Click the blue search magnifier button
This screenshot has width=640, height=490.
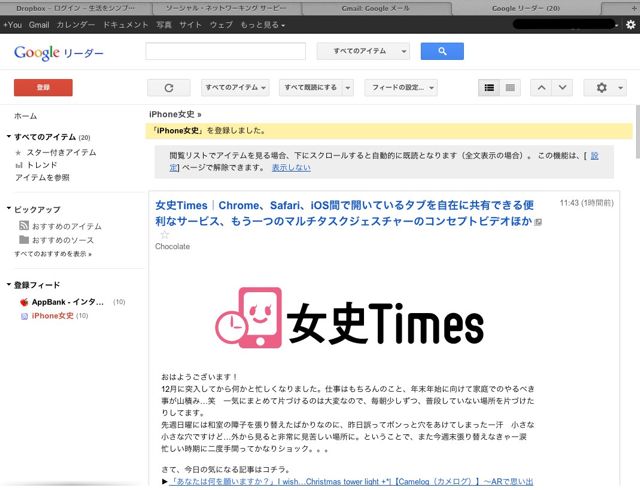click(442, 51)
